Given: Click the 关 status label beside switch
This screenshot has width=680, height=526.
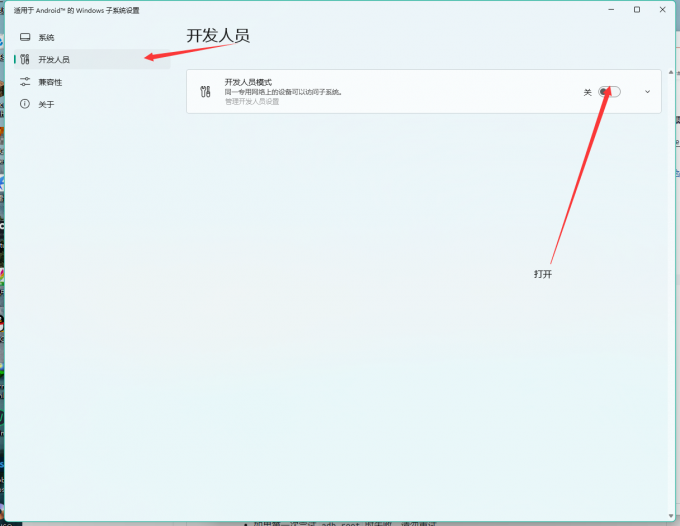Looking at the screenshot, I should 588,92.
